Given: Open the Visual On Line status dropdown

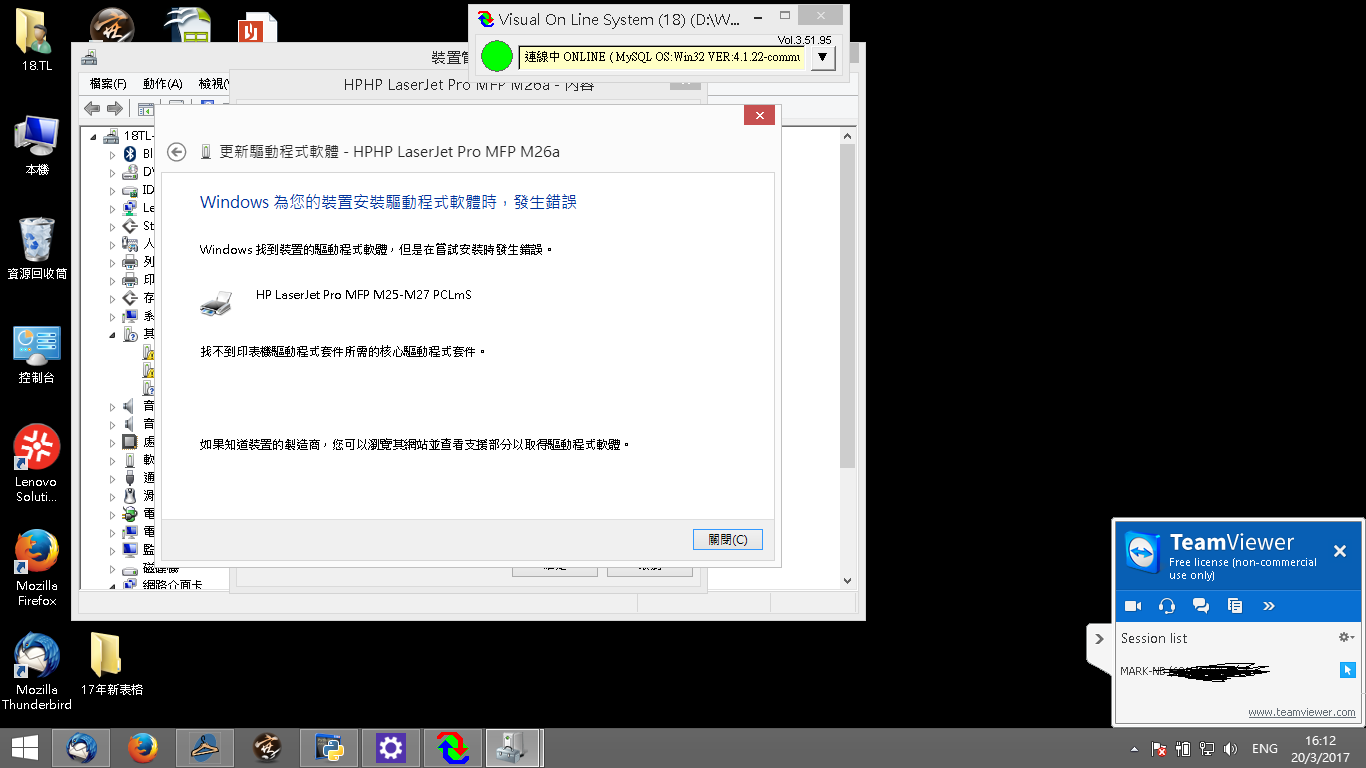Looking at the screenshot, I should point(821,57).
